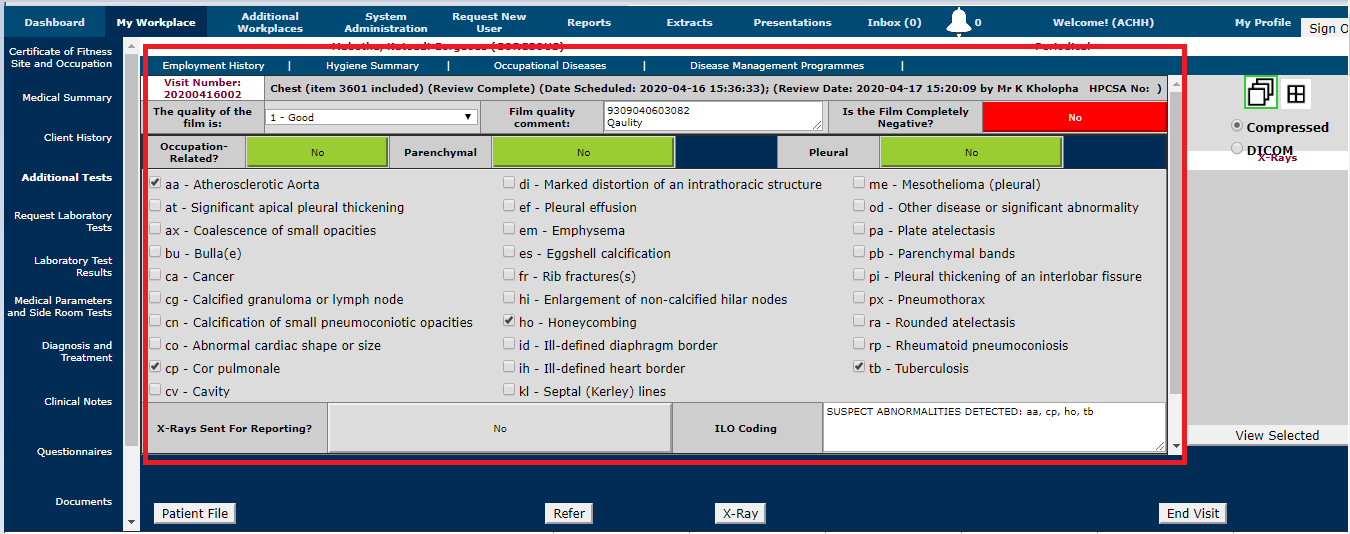This screenshot has height=534, width=1350.
Task: Open Request Laboratory Tests in sidebar
Action: (63, 222)
